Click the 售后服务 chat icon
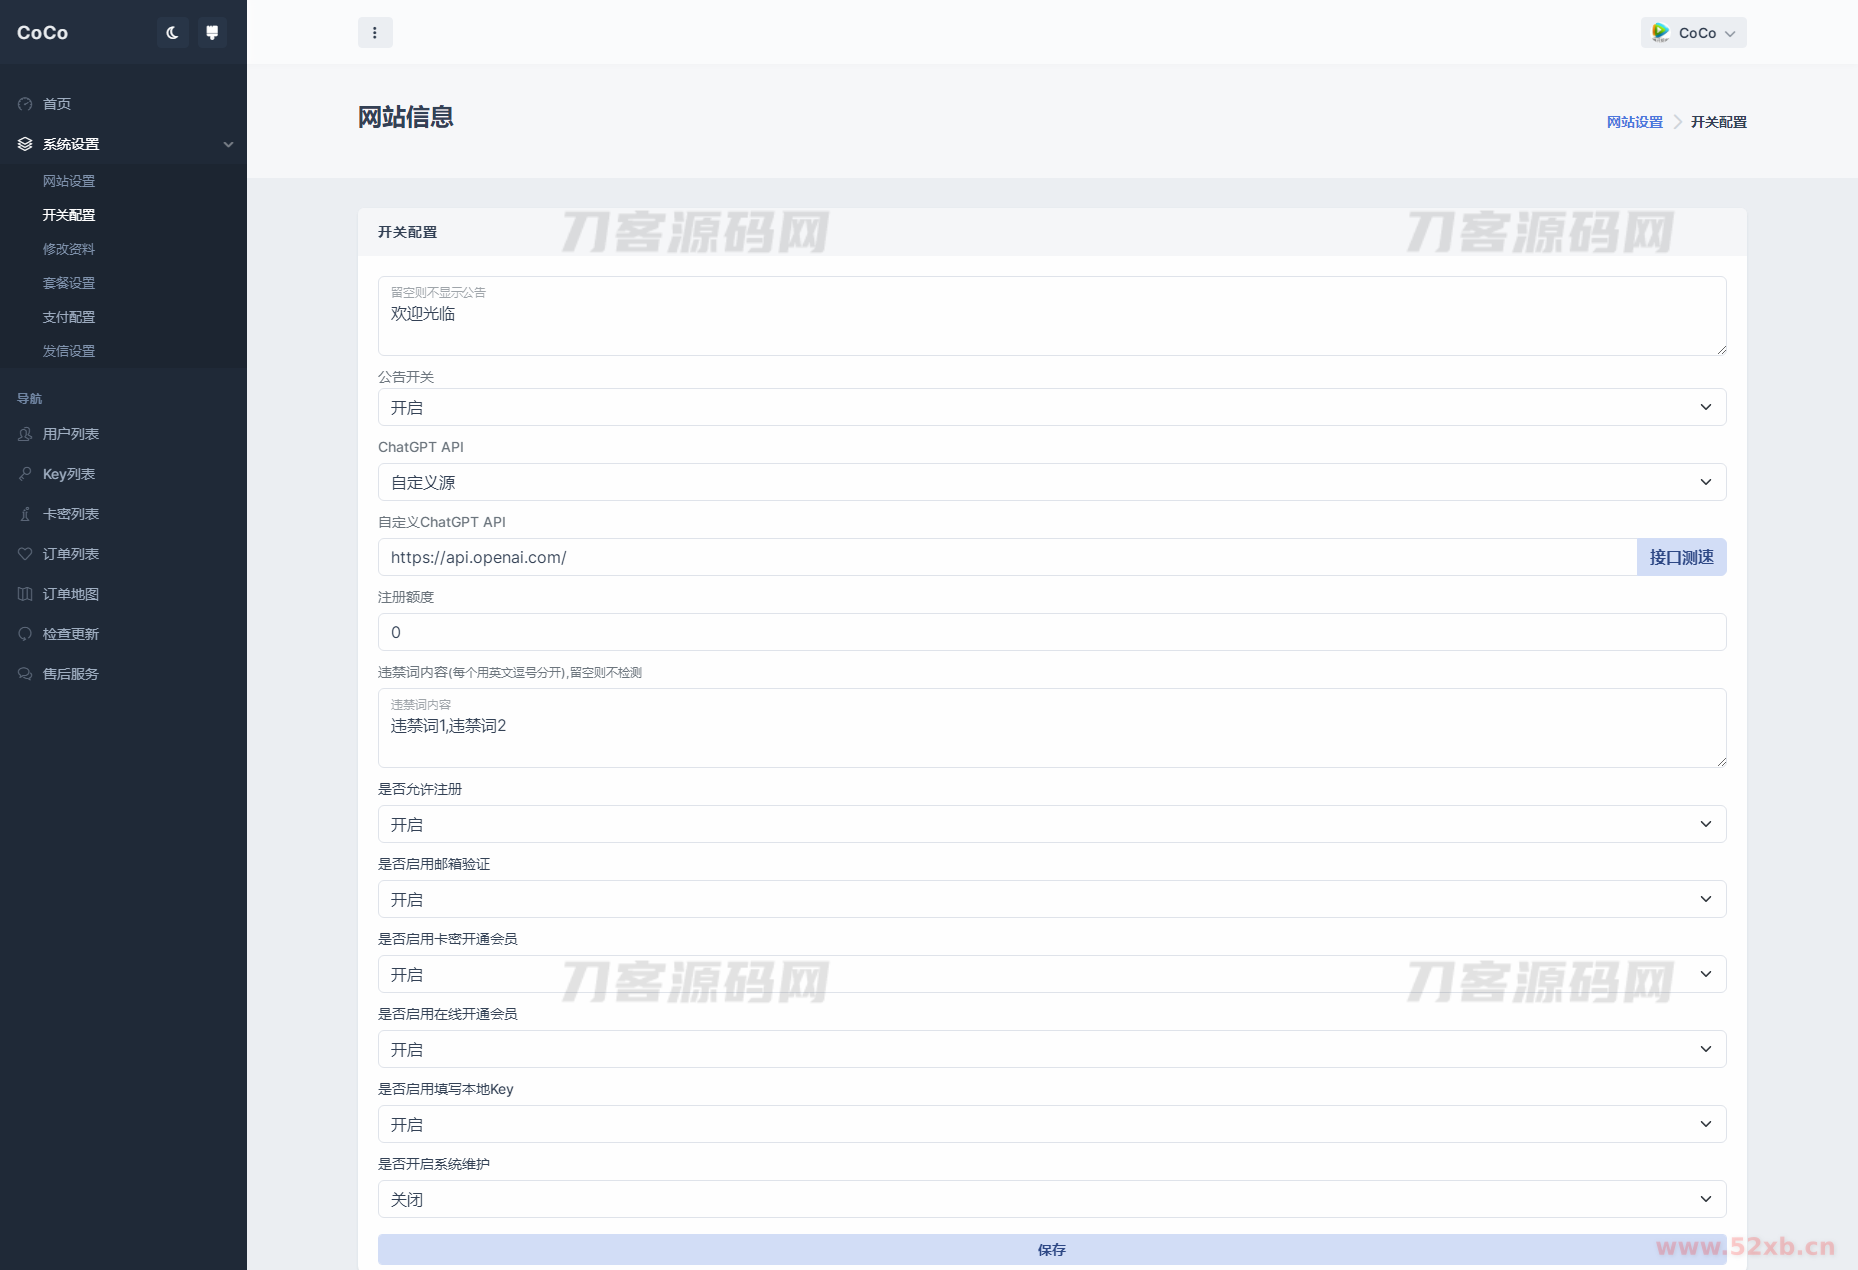Screen dimensions: 1858x1270 [x=25, y=674]
